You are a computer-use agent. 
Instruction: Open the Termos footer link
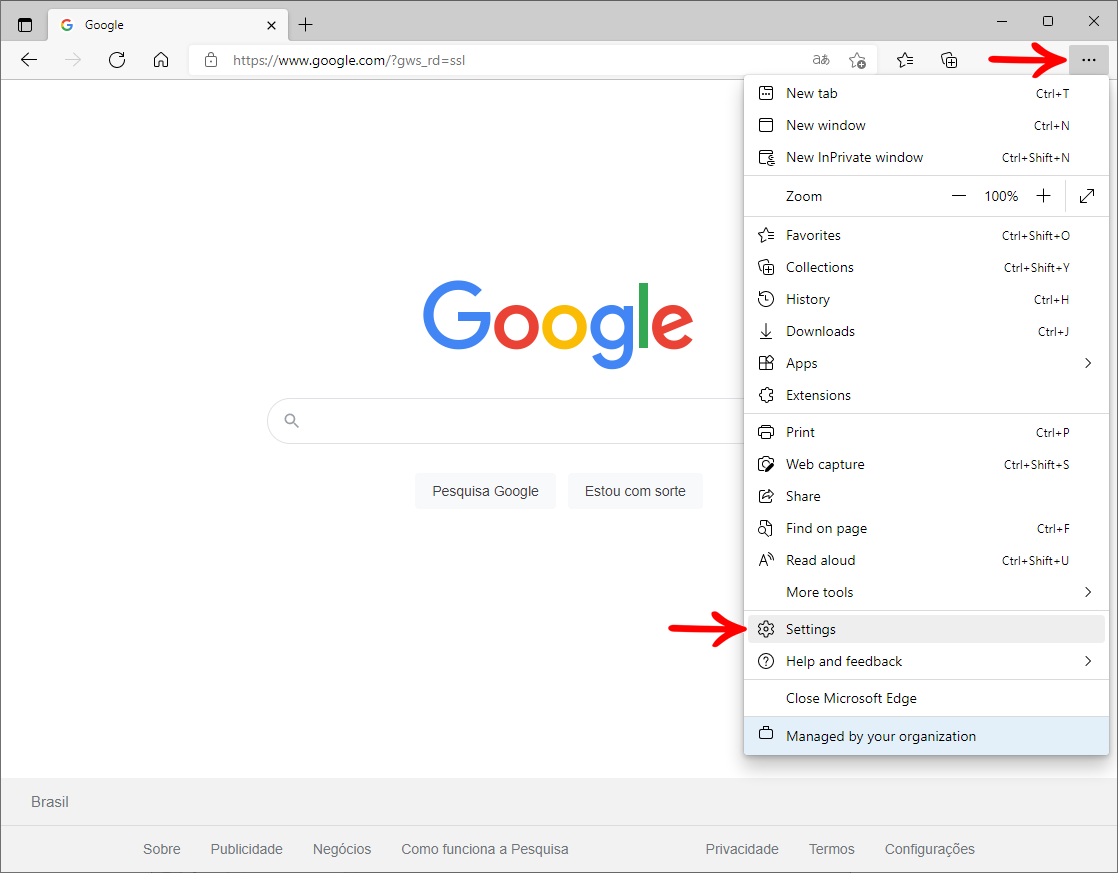click(x=831, y=849)
